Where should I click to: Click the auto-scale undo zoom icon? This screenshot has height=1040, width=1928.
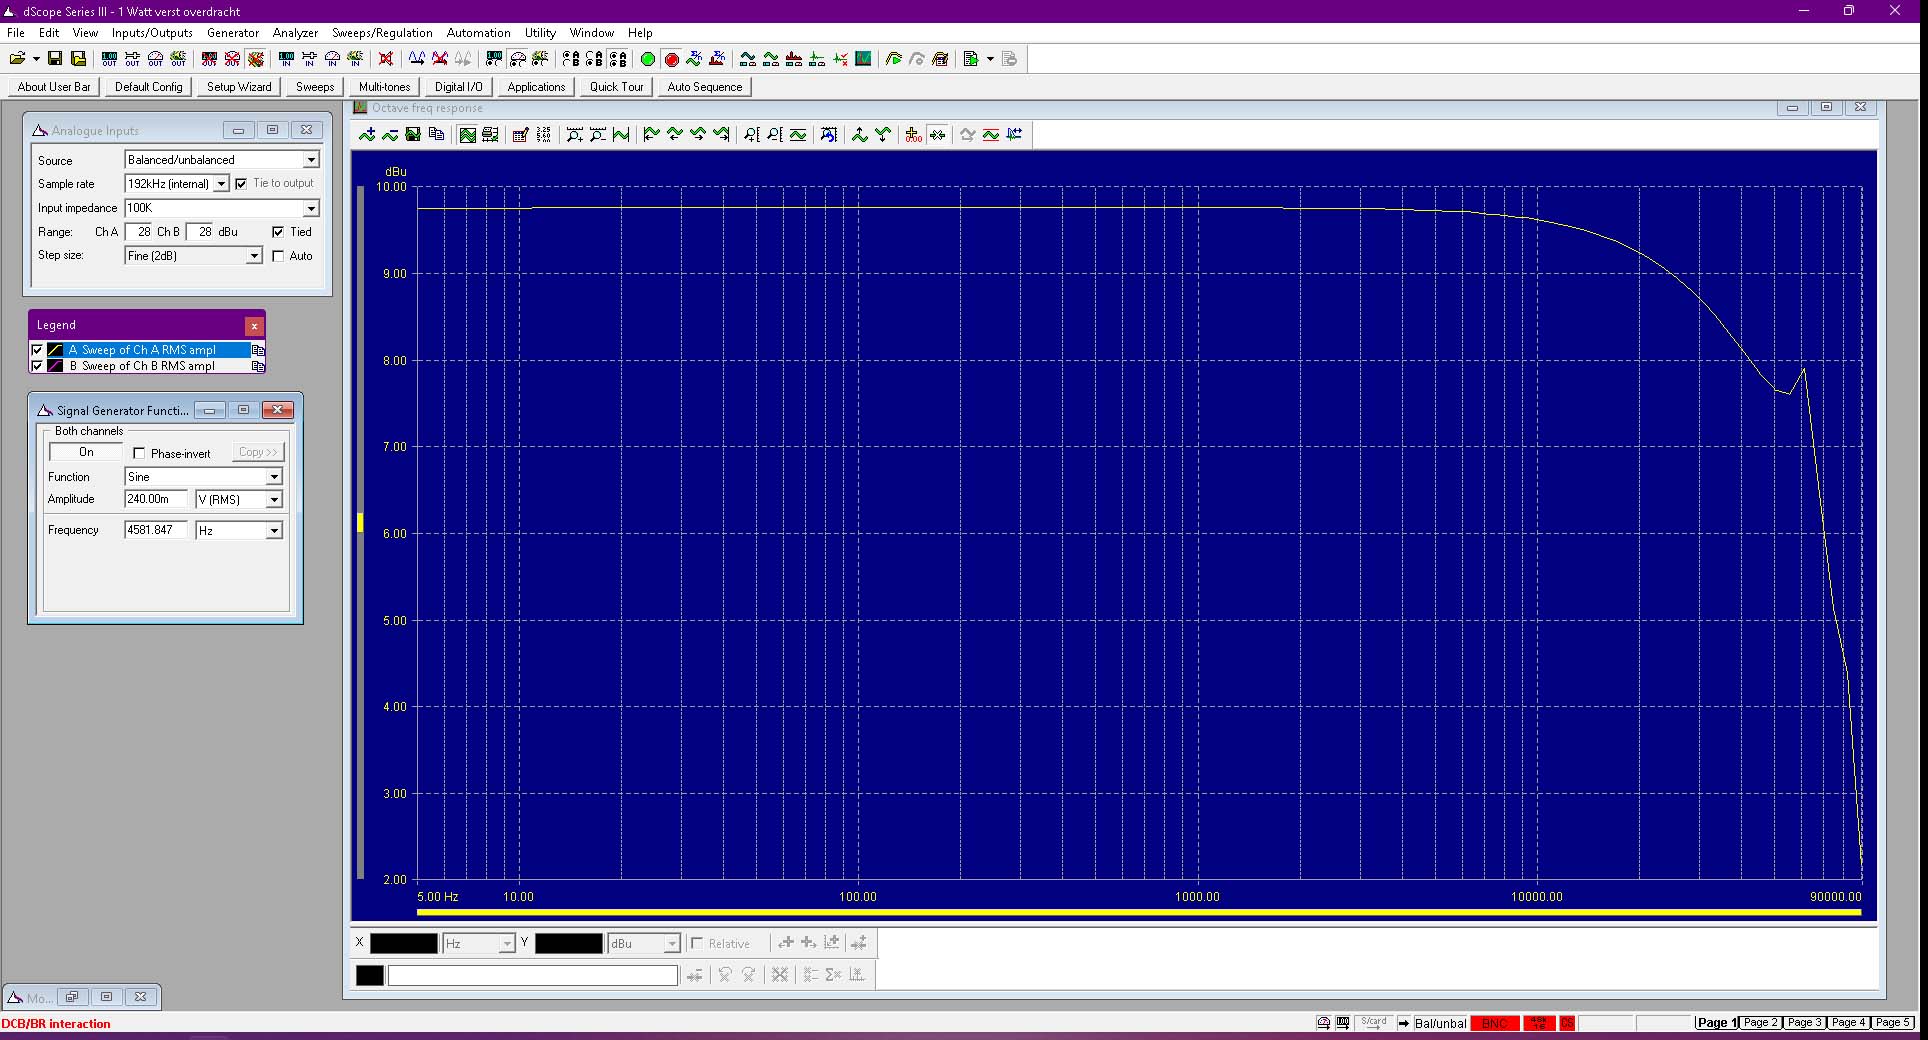point(829,135)
